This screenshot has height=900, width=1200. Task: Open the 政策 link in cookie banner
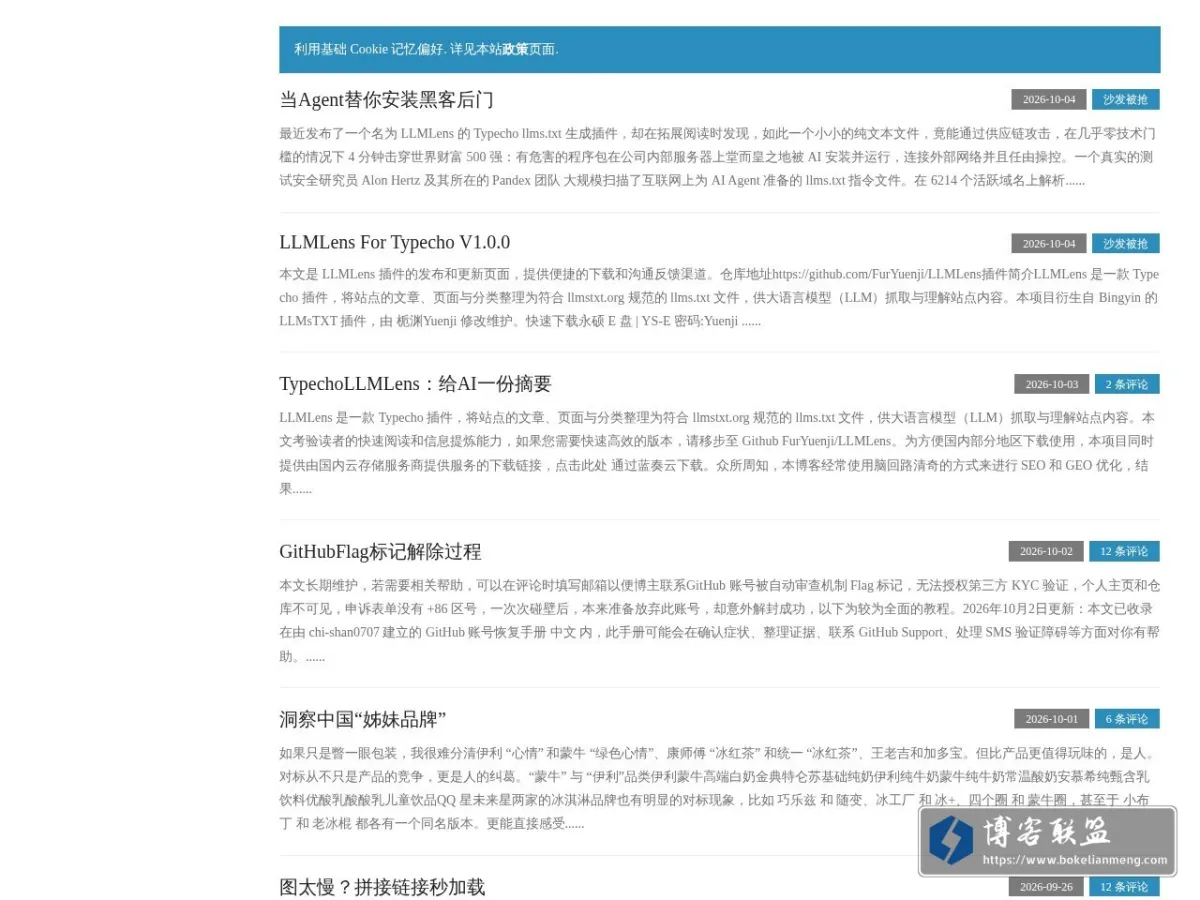click(515, 49)
